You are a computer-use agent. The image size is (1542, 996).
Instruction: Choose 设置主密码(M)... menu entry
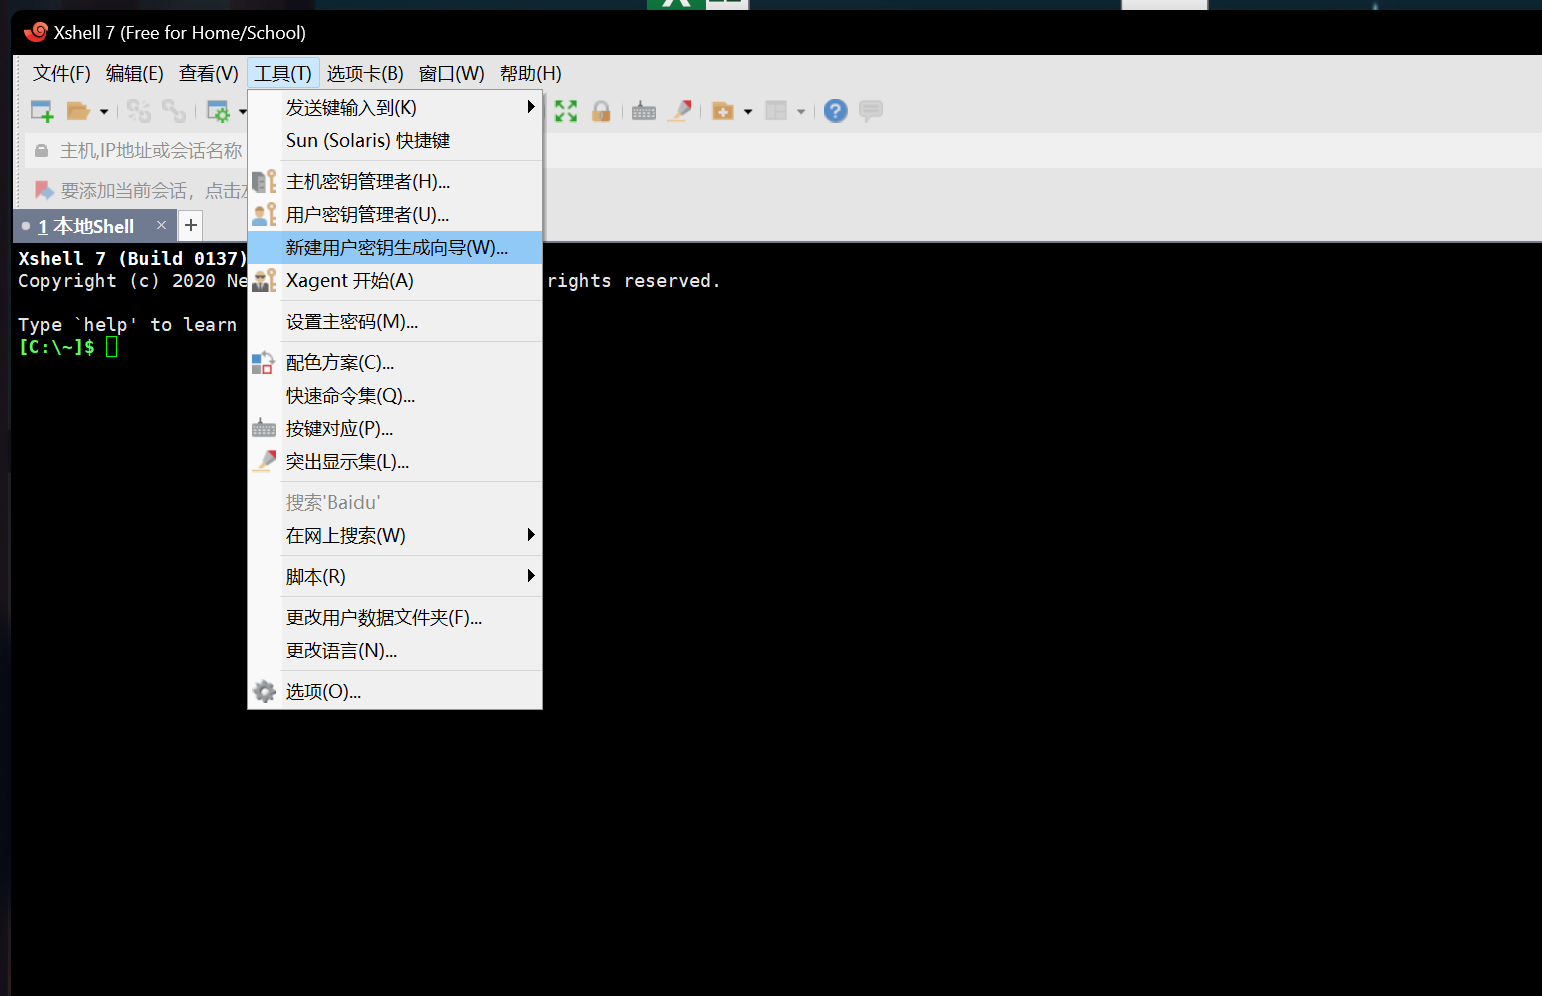coord(395,321)
